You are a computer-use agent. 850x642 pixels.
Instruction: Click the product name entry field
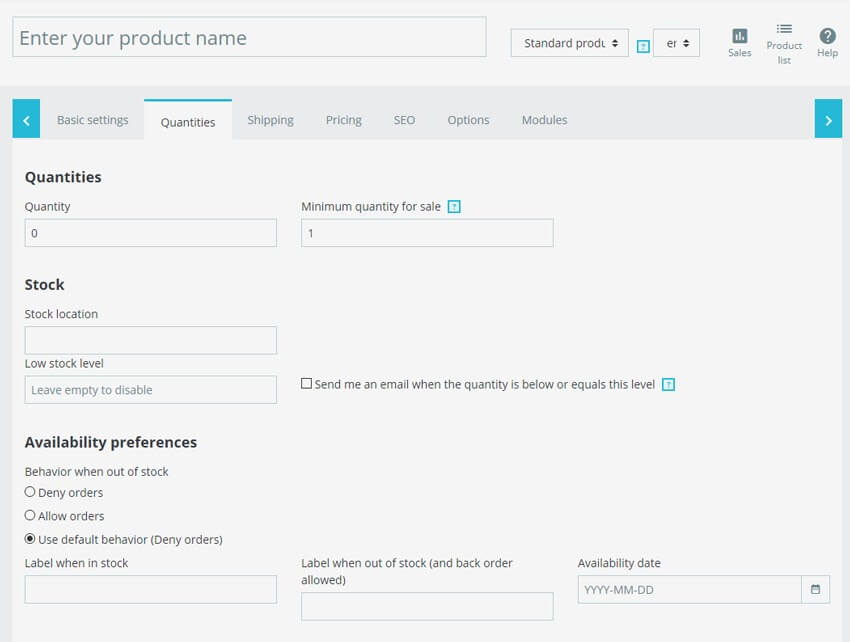click(248, 37)
